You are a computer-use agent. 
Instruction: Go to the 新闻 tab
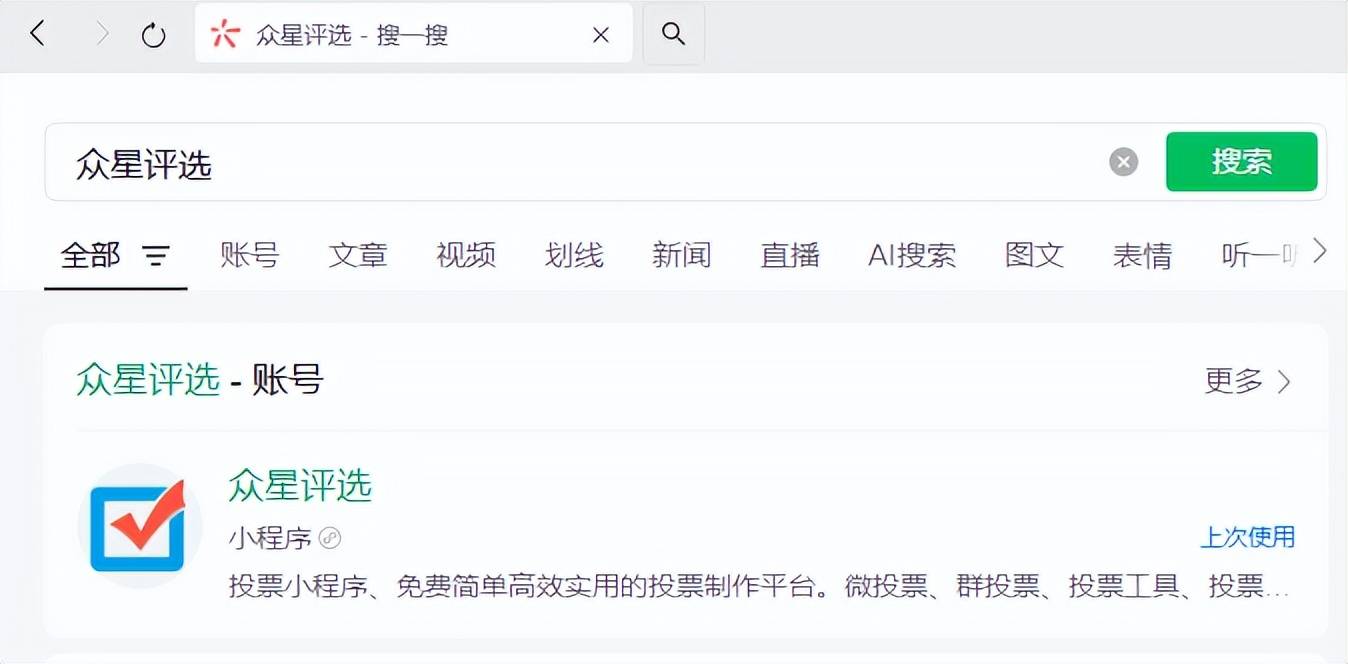(681, 256)
